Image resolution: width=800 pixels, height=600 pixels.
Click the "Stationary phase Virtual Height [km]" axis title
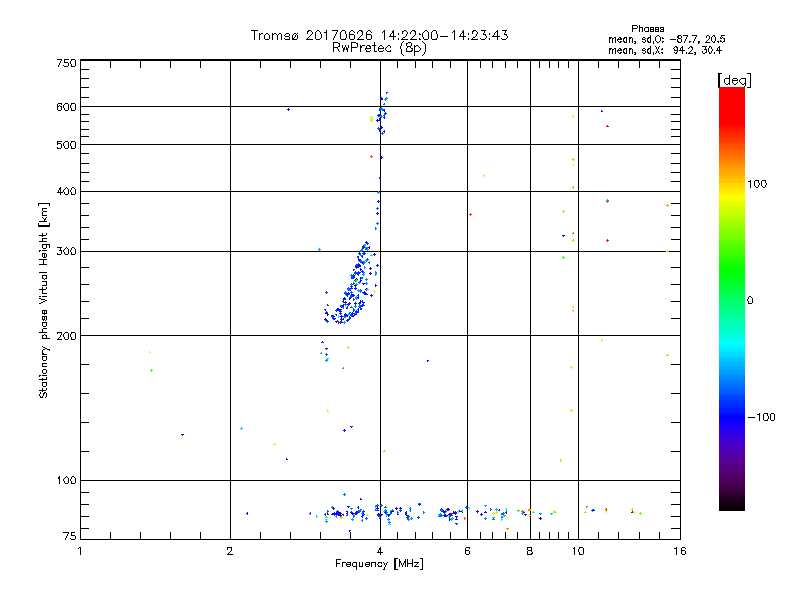point(43,300)
